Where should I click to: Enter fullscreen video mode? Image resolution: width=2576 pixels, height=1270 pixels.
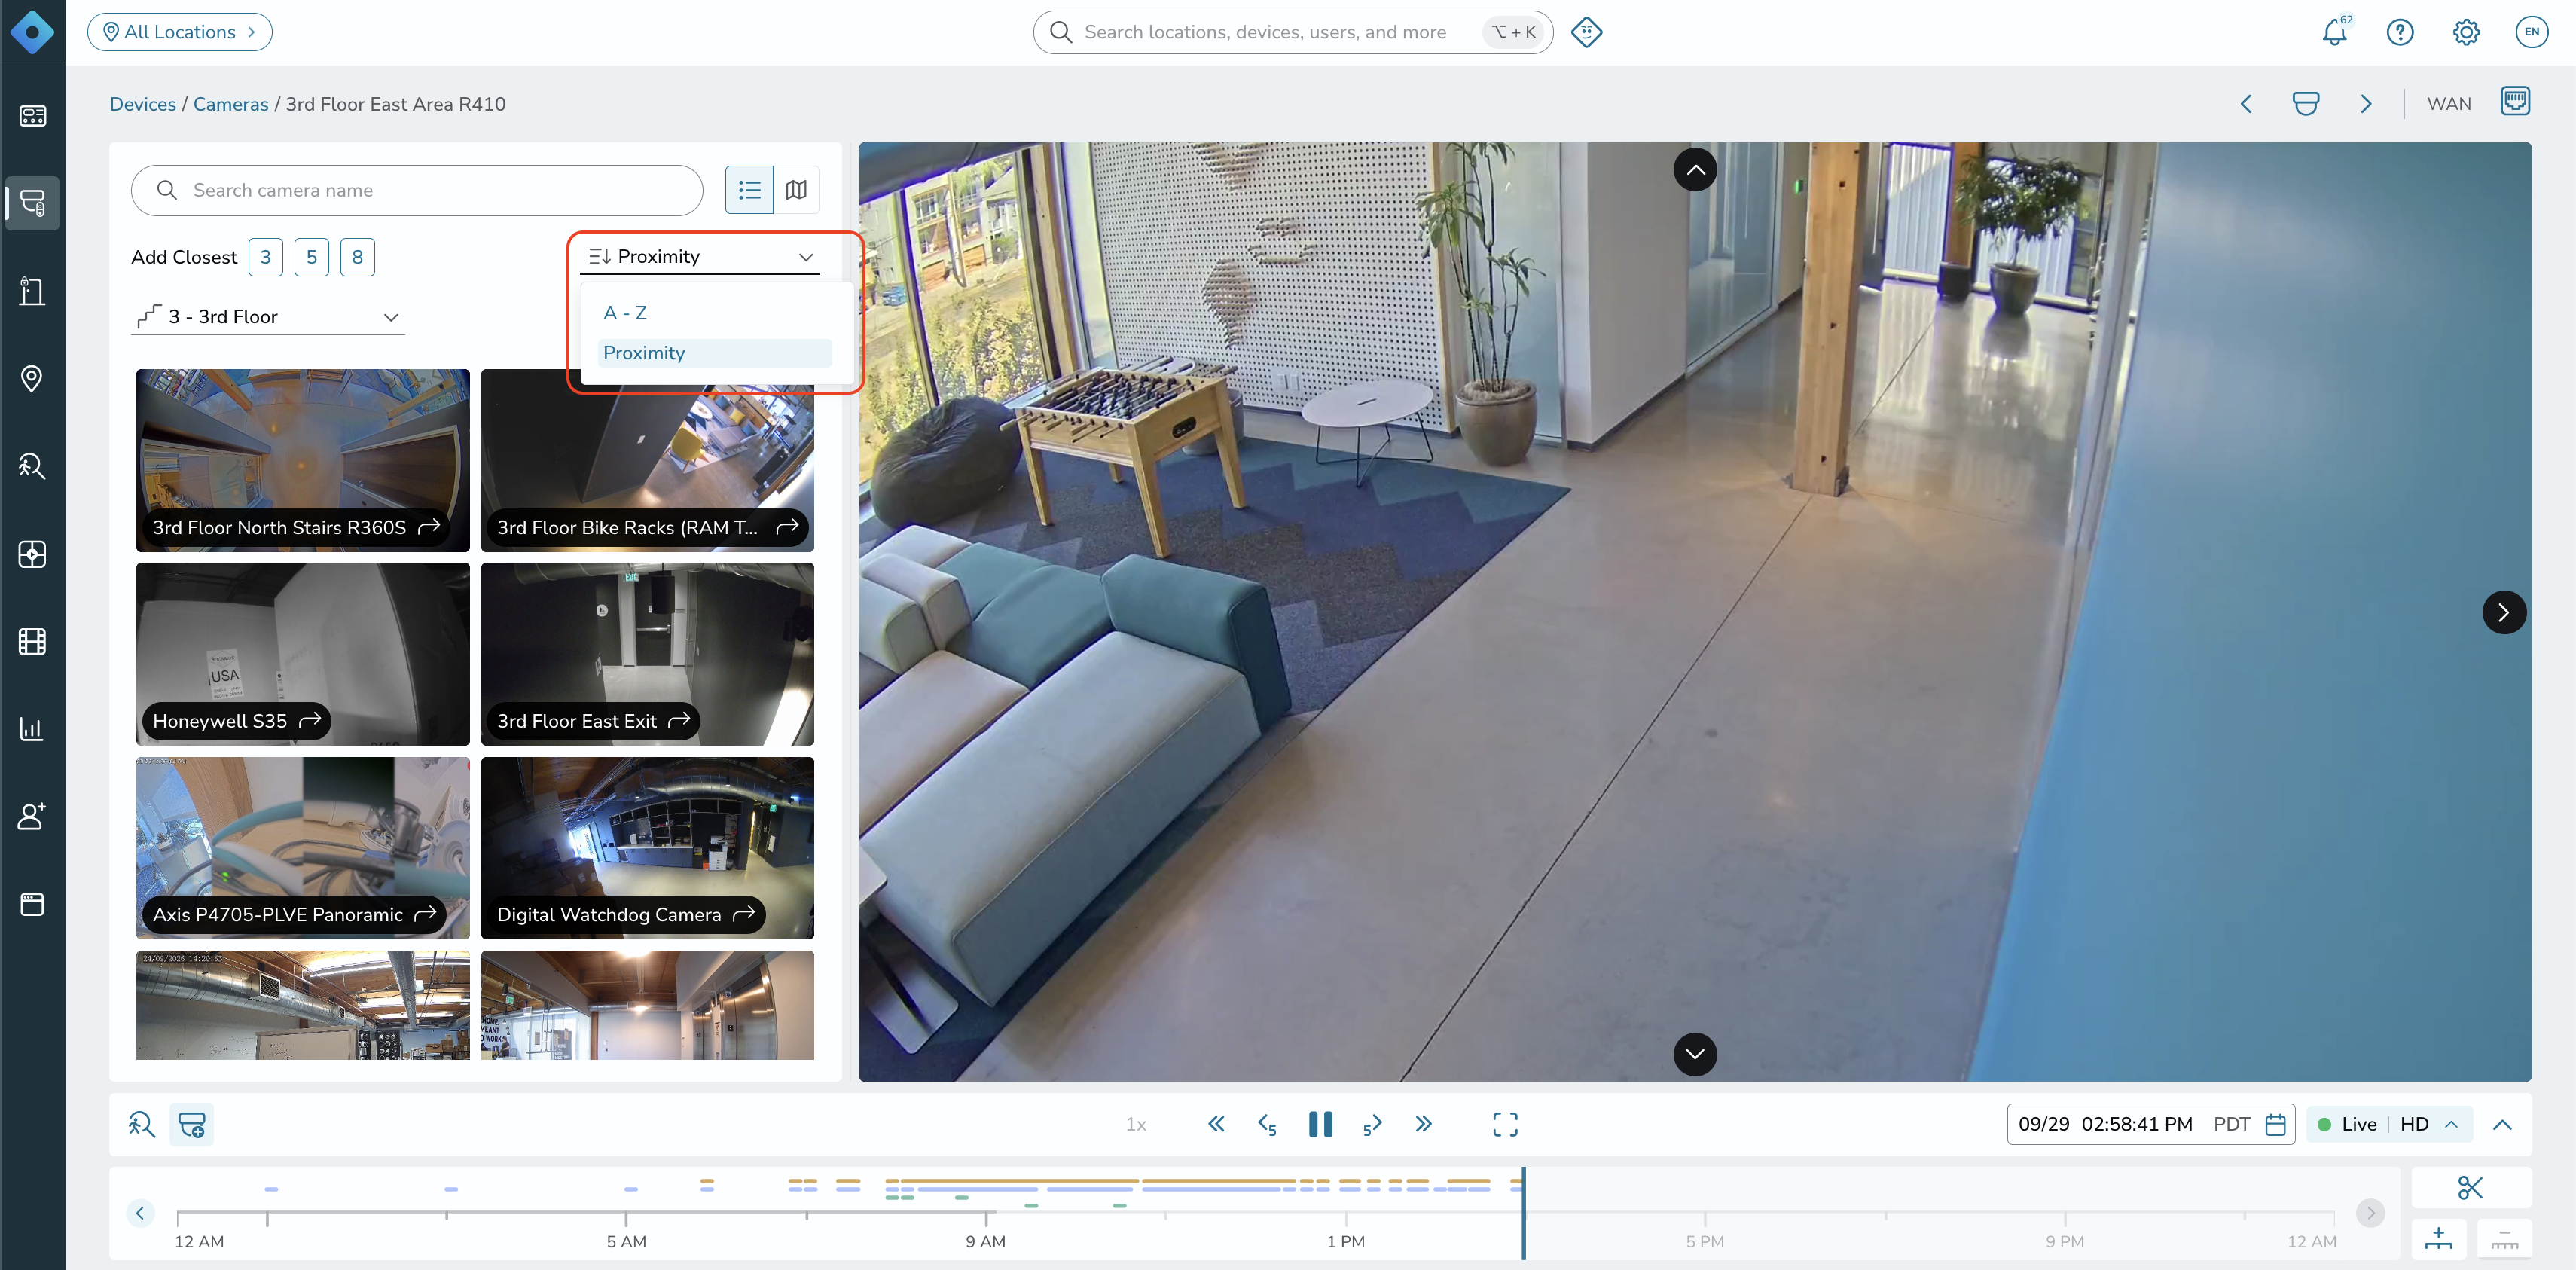pos(1505,1124)
